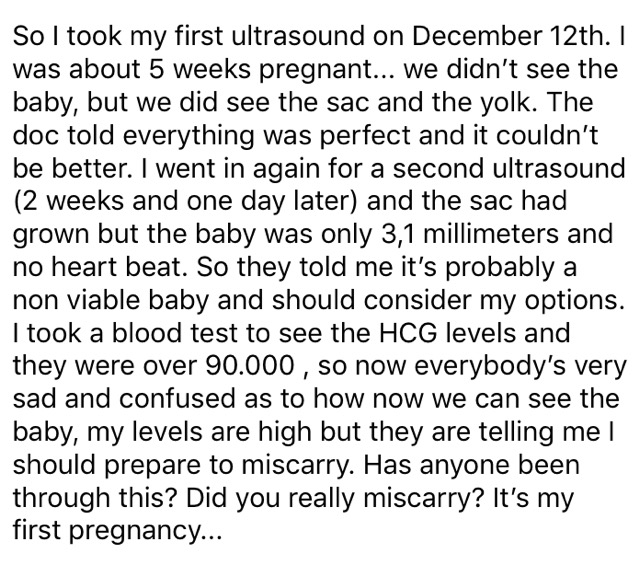The width and height of the screenshot is (640, 577).
Task: Click the question 'Has anyone been'
Action: pos(471,465)
